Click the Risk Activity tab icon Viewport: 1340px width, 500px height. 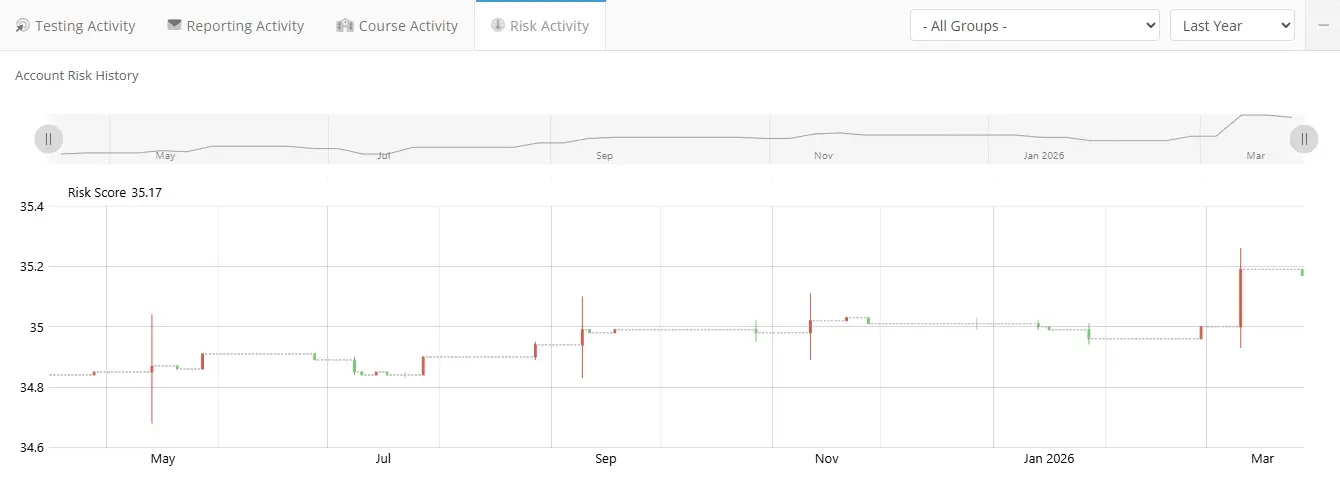pyautogui.click(x=497, y=25)
